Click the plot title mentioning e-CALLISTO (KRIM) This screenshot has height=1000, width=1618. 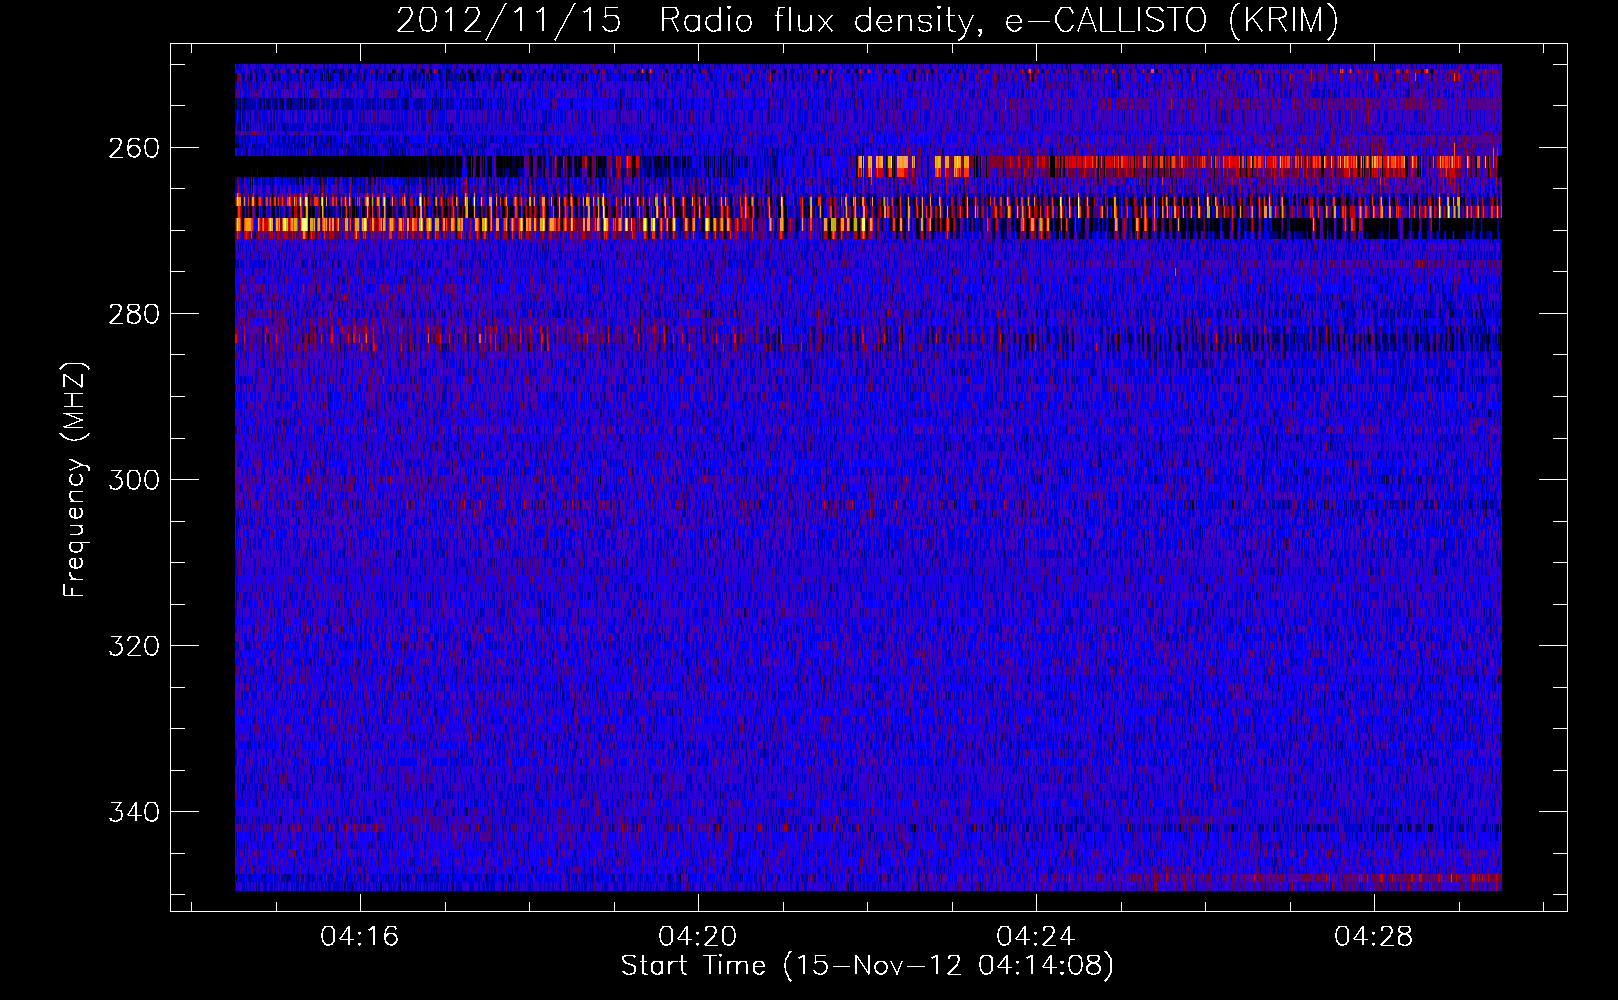click(867, 20)
